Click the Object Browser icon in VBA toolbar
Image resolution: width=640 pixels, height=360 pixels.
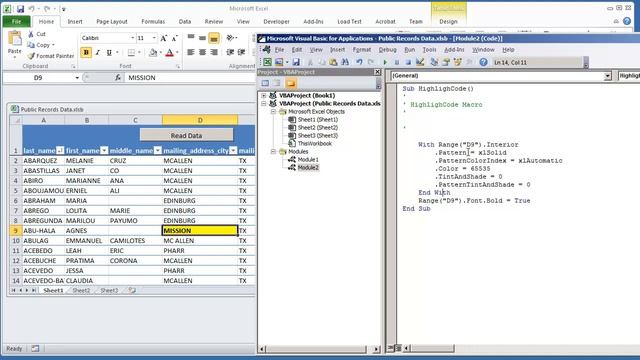coord(458,62)
